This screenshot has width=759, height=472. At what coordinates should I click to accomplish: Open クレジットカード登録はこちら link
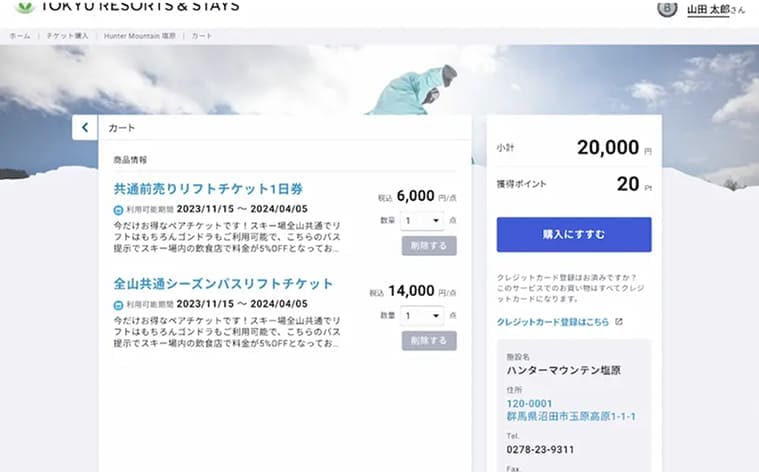[x=553, y=322]
